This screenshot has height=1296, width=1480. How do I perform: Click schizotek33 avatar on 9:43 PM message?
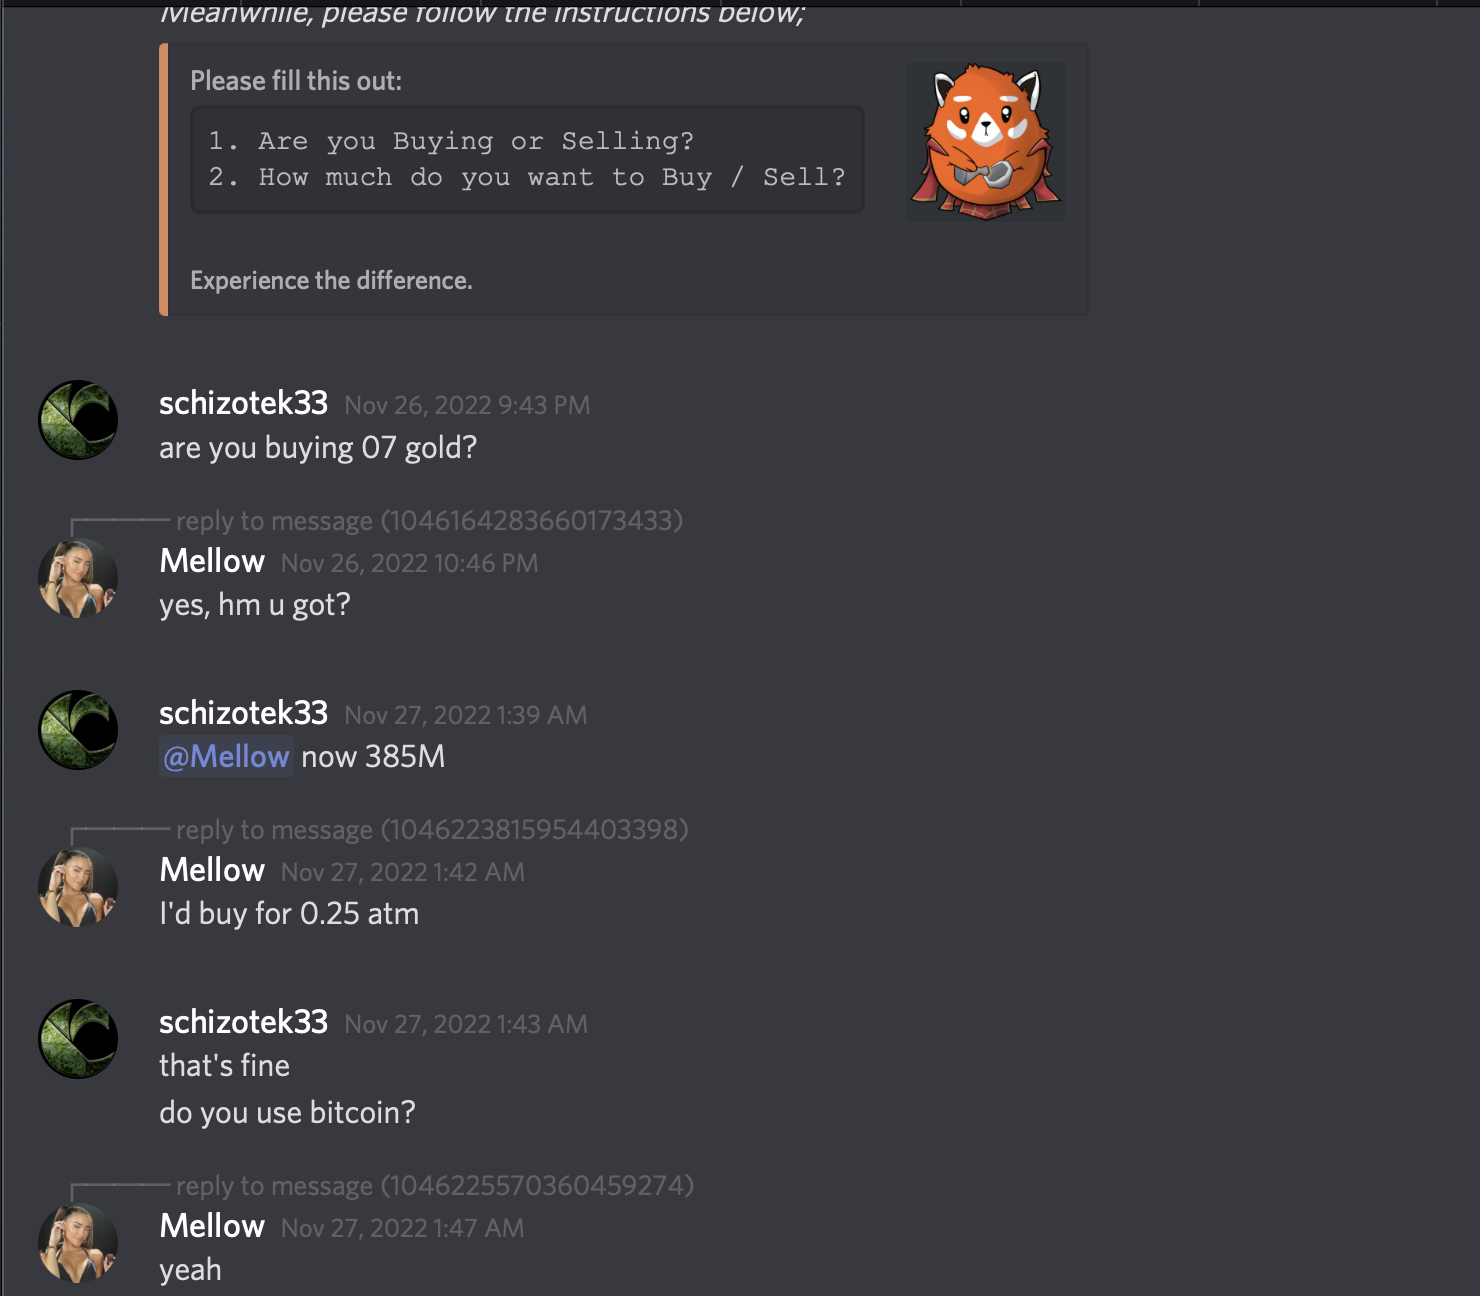78,420
